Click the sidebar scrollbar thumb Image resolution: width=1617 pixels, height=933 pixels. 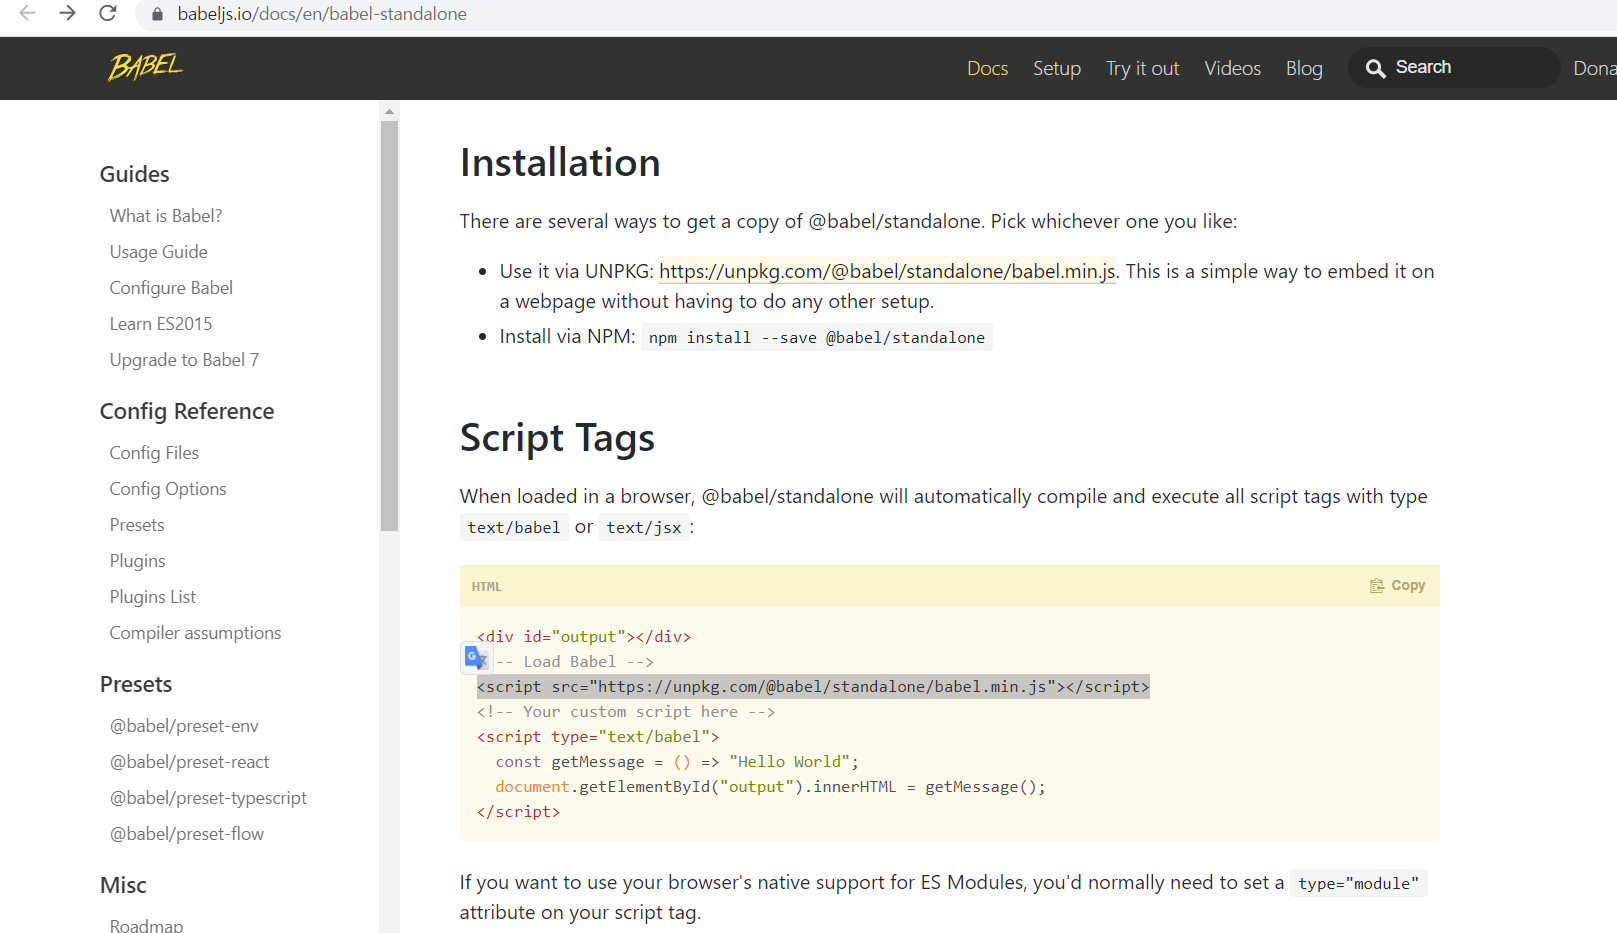(x=390, y=326)
